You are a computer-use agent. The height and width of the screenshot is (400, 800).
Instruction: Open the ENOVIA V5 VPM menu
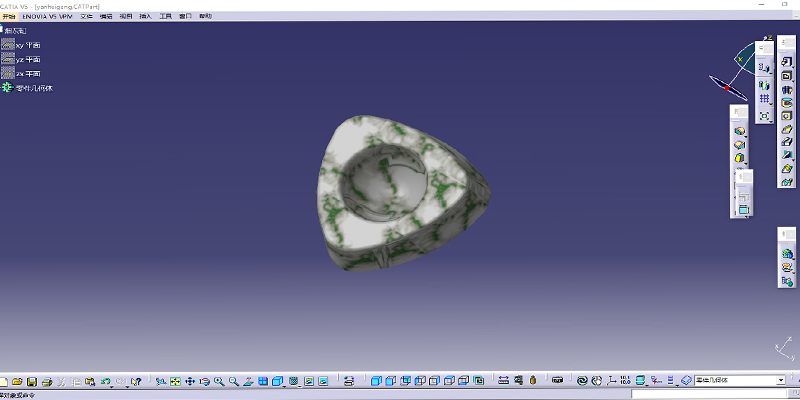click(x=47, y=17)
